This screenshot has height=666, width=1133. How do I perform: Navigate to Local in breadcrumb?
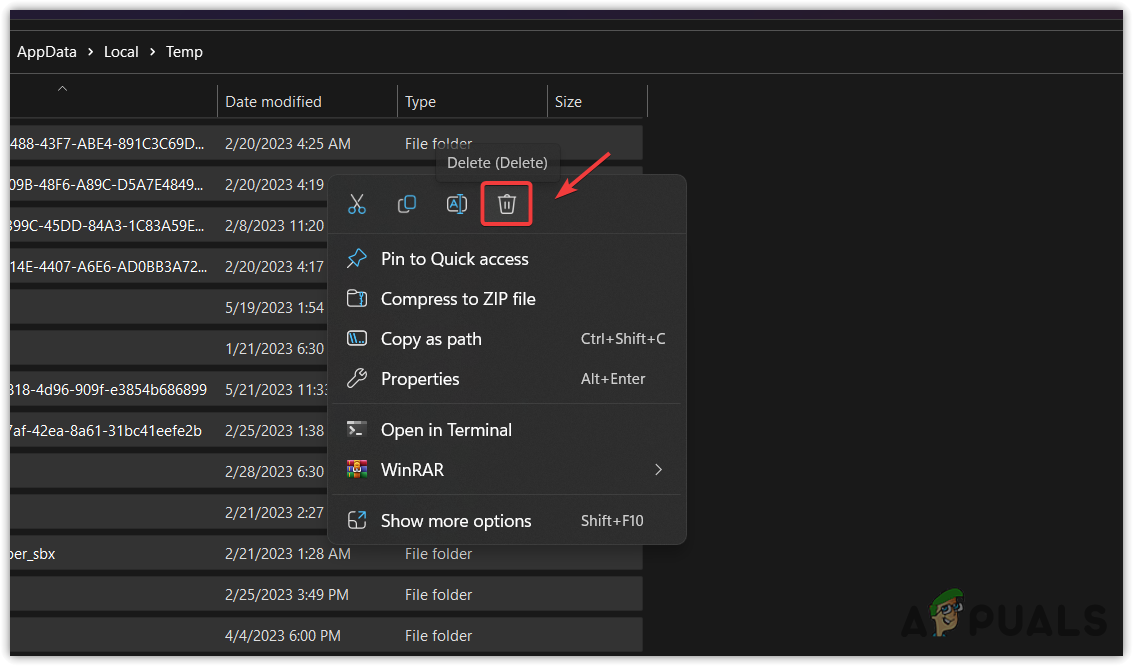point(121,52)
